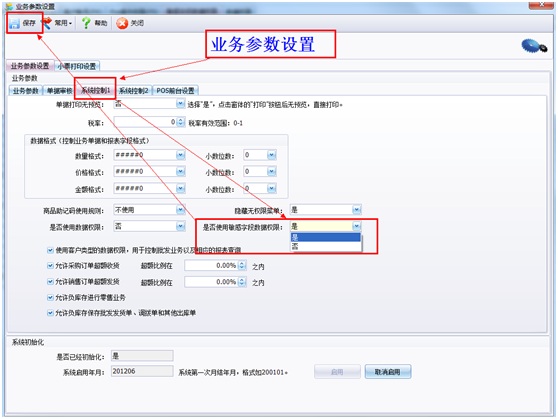Screen dimensions: 558x419
Task: Toggle 使用客户类型的数据权限 checkbox
Action: (x=50, y=250)
